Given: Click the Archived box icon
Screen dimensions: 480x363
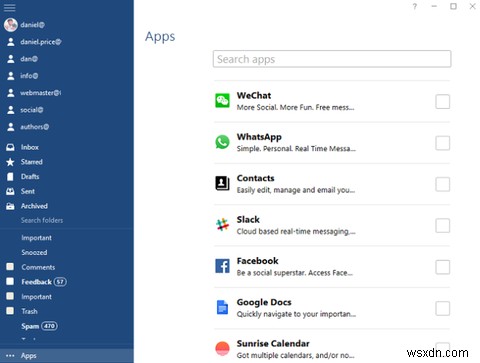Looking at the screenshot, I should click(x=10, y=206).
